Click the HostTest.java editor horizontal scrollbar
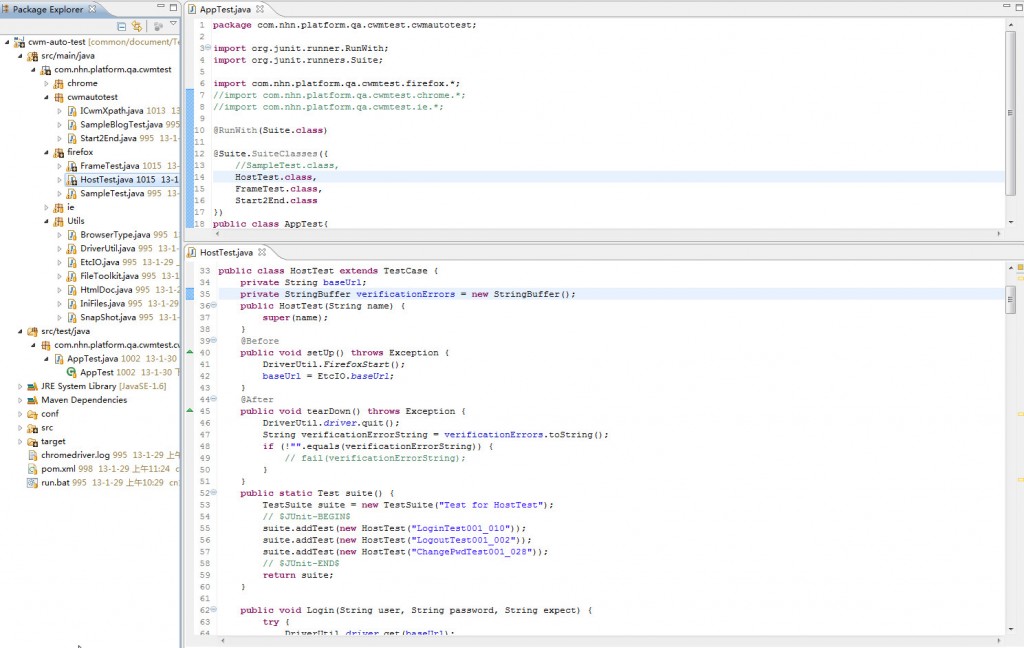This screenshot has height=648, width=1024. coord(611,641)
